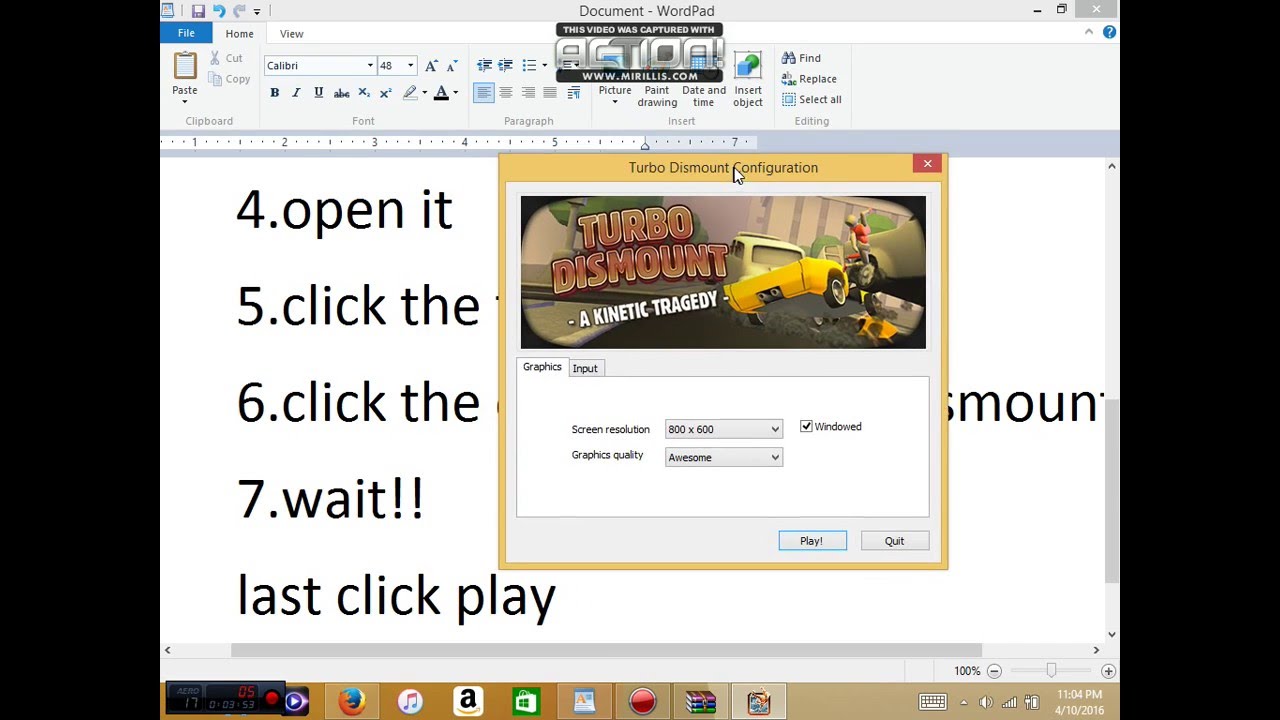Click the Save icon in quick access toolbar

coord(198,11)
